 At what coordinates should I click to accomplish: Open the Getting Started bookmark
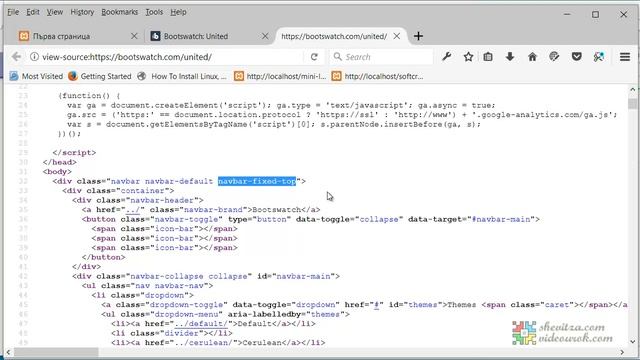pos(100,76)
